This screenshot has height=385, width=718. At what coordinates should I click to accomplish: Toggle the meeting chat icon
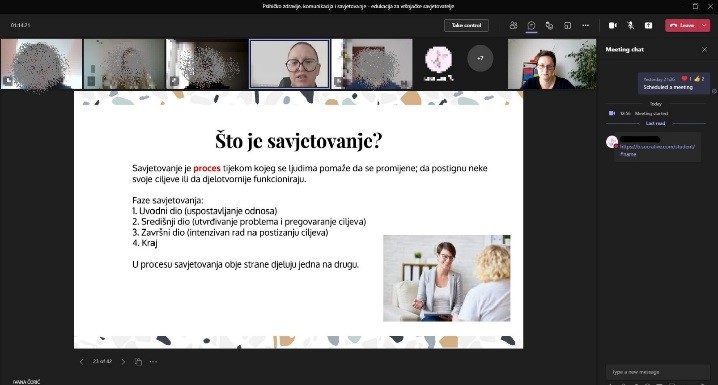pos(531,26)
